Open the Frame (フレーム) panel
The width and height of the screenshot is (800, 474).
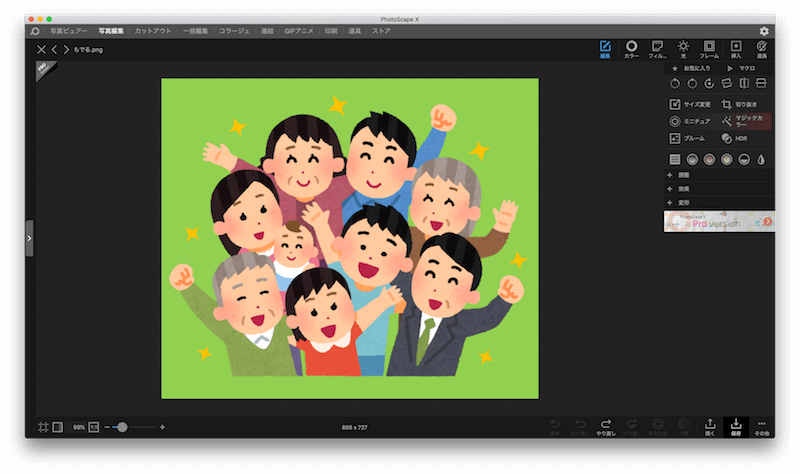pyautogui.click(x=709, y=49)
